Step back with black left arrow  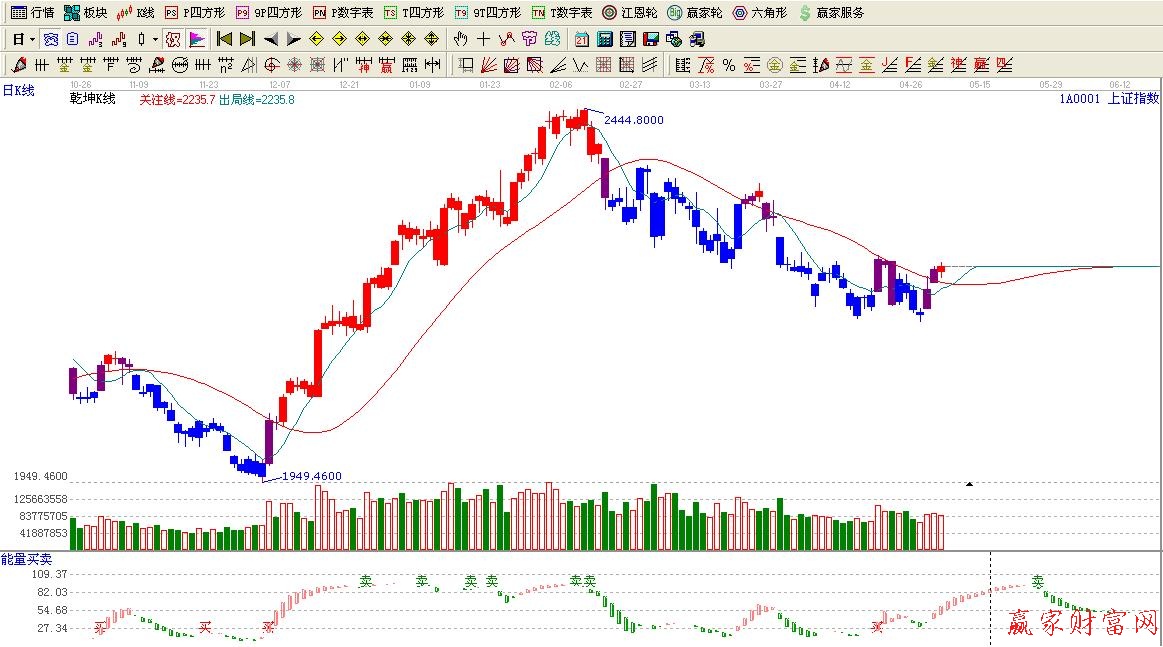click(x=271, y=39)
